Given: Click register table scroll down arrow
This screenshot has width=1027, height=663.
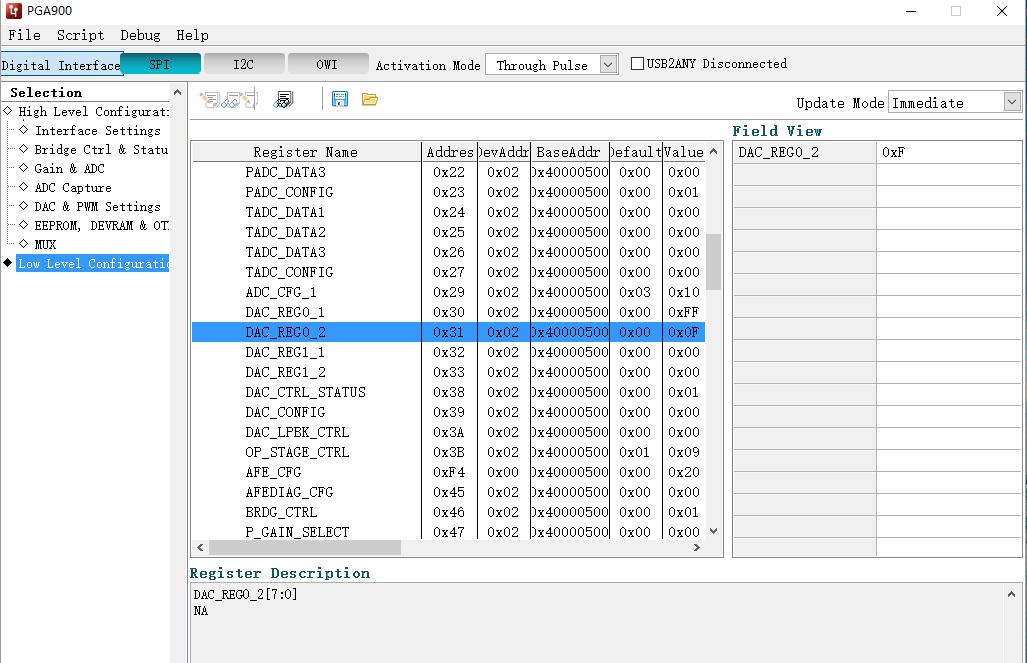Looking at the screenshot, I should [x=714, y=531].
